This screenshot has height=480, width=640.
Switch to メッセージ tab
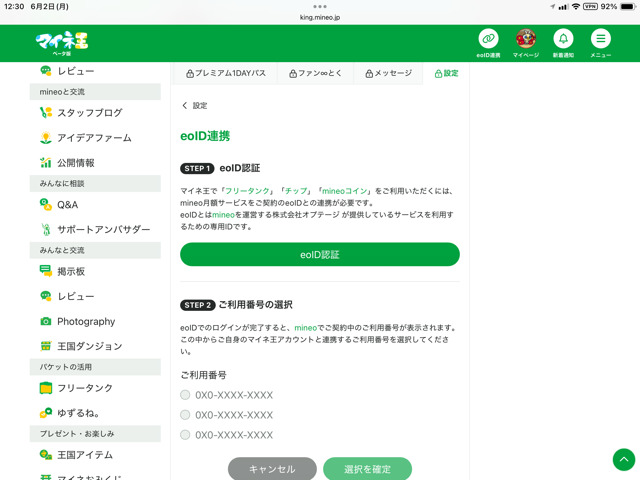pyautogui.click(x=388, y=73)
